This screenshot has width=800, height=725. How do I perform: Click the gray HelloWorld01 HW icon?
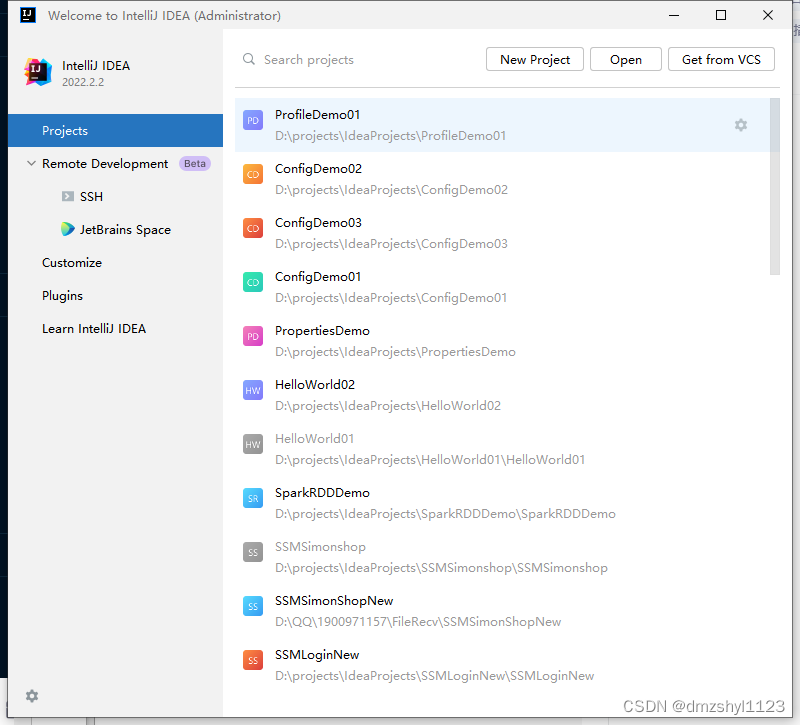(253, 444)
